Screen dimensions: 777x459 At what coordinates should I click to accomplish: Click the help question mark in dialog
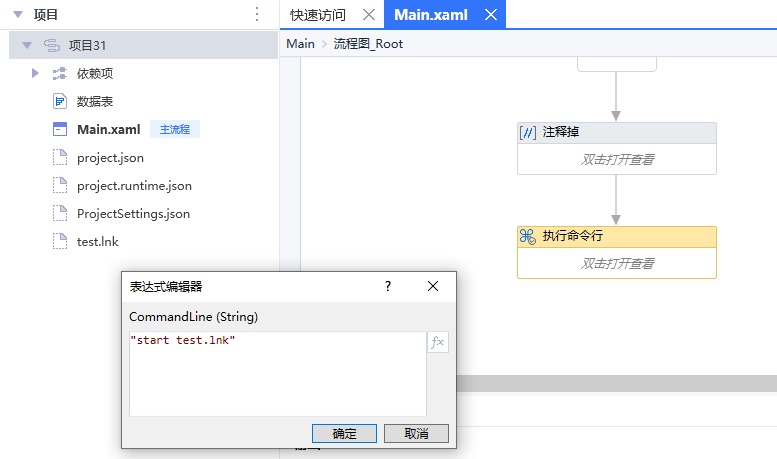388,286
